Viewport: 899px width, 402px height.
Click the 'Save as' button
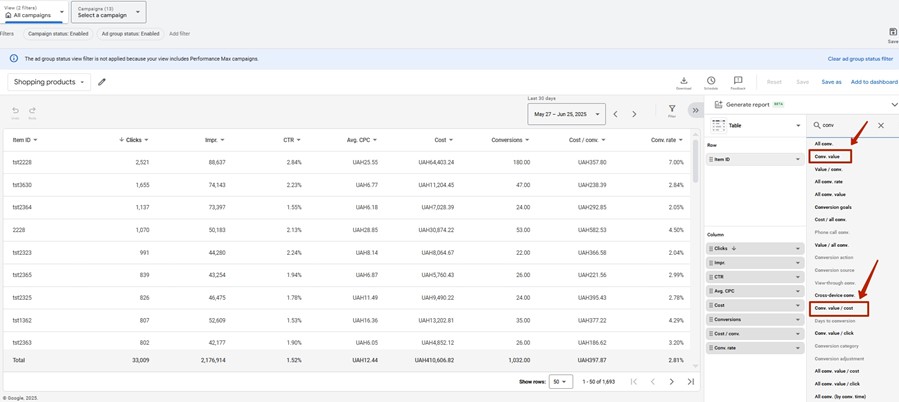[831, 82]
